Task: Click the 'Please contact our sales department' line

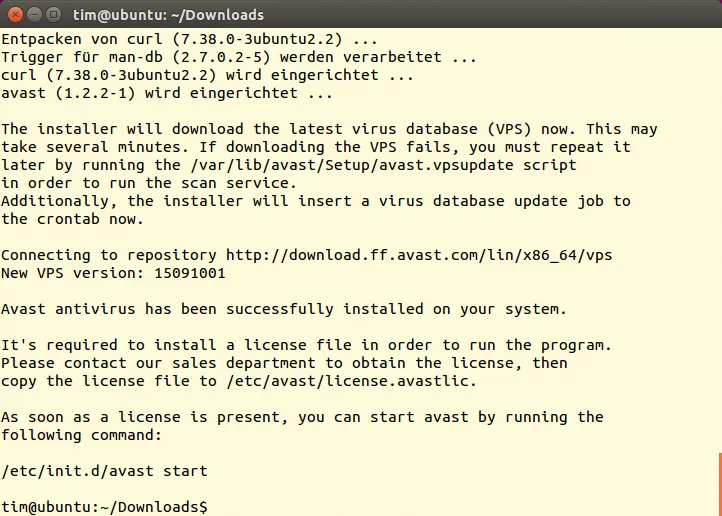Action: (283, 363)
